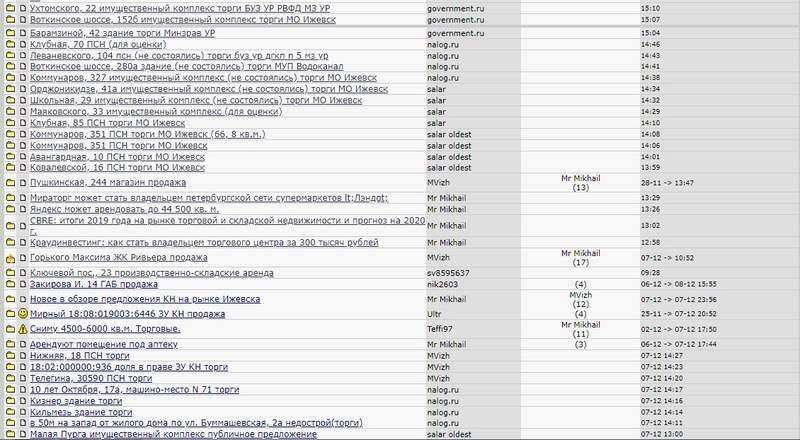The width and height of the screenshot is (800, 440).
Task: Click folder icon for Яндекс может арендовать row
Action: pos(10,209)
